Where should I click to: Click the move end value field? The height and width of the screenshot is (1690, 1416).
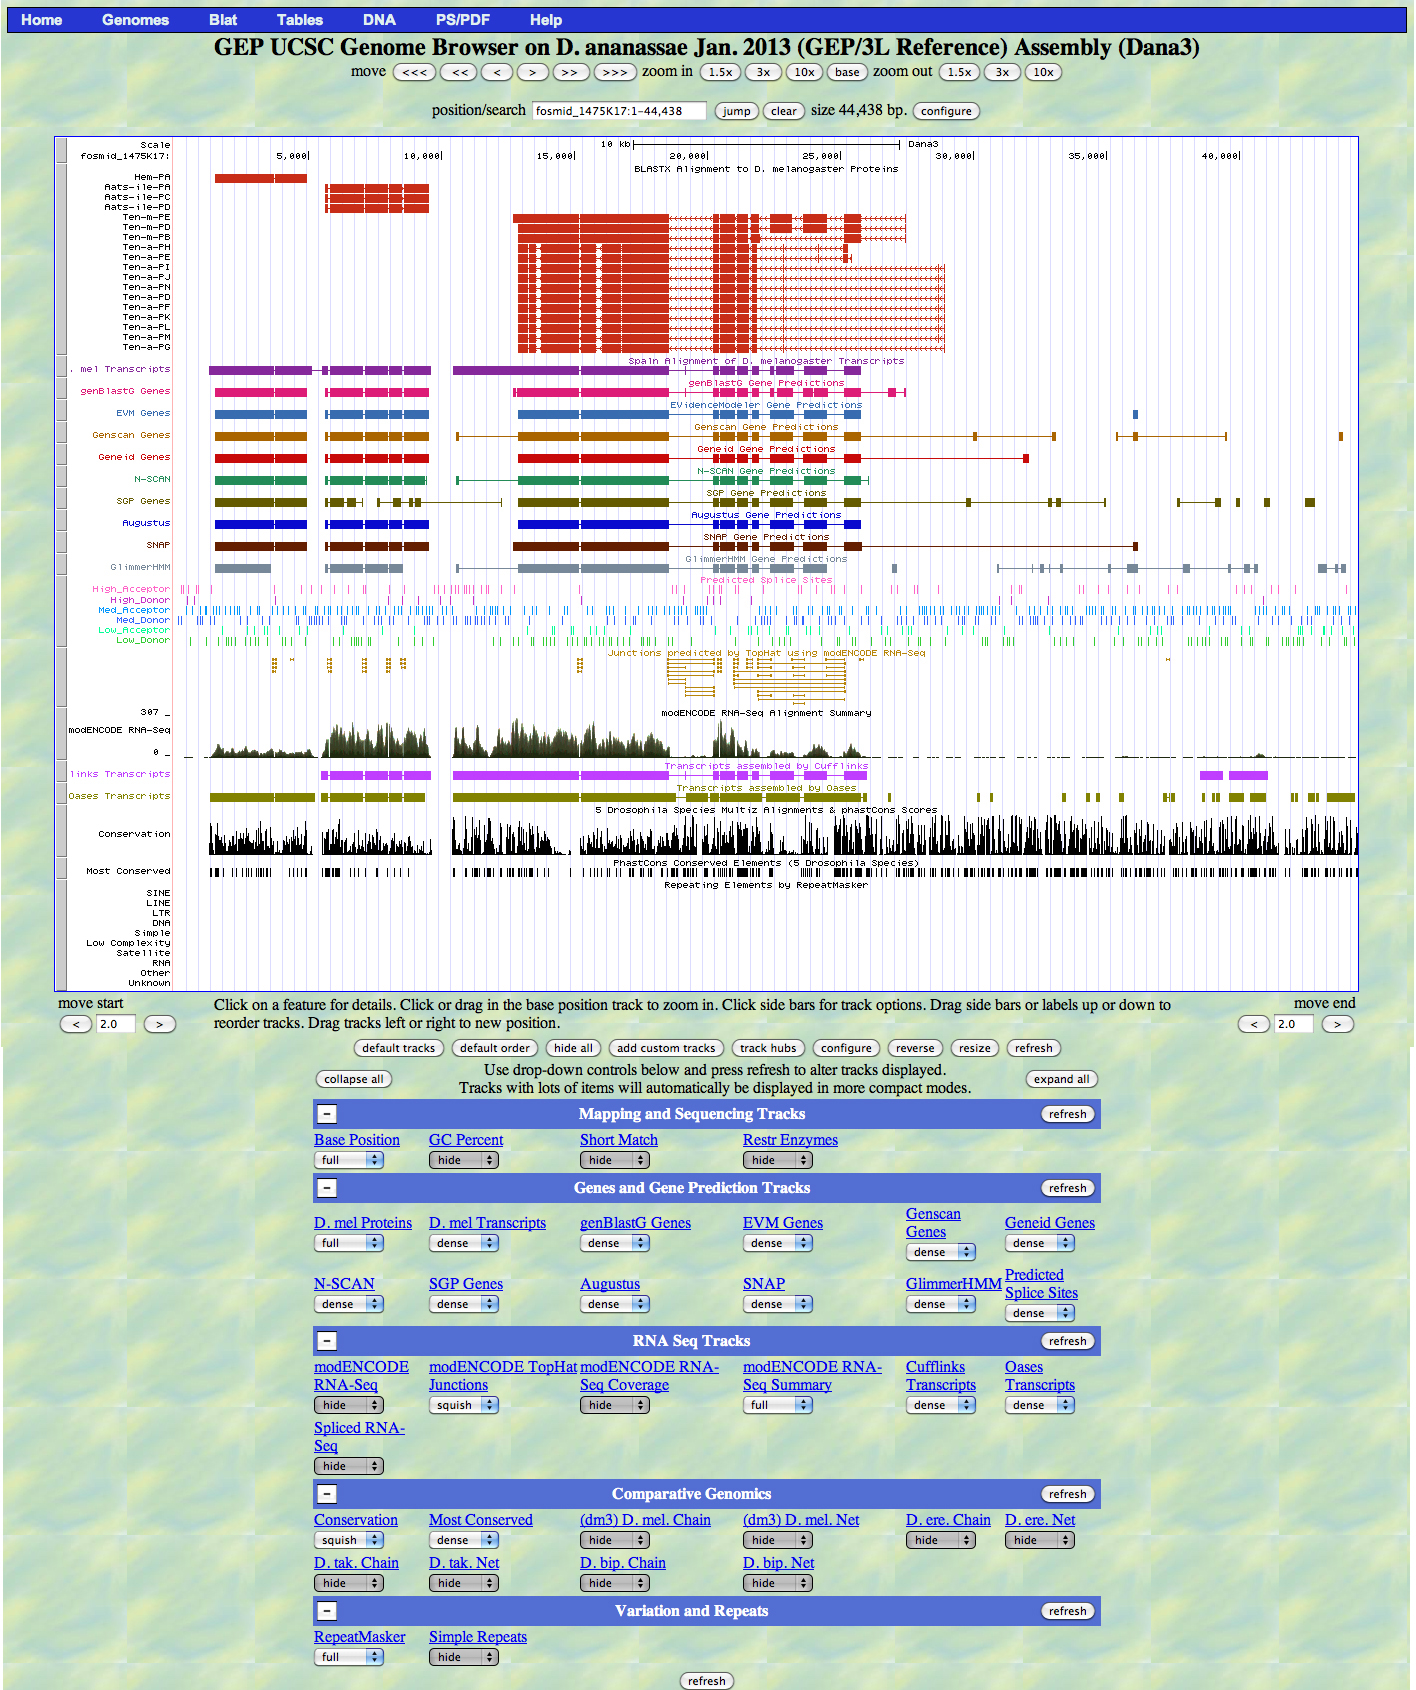pos(1293,1024)
